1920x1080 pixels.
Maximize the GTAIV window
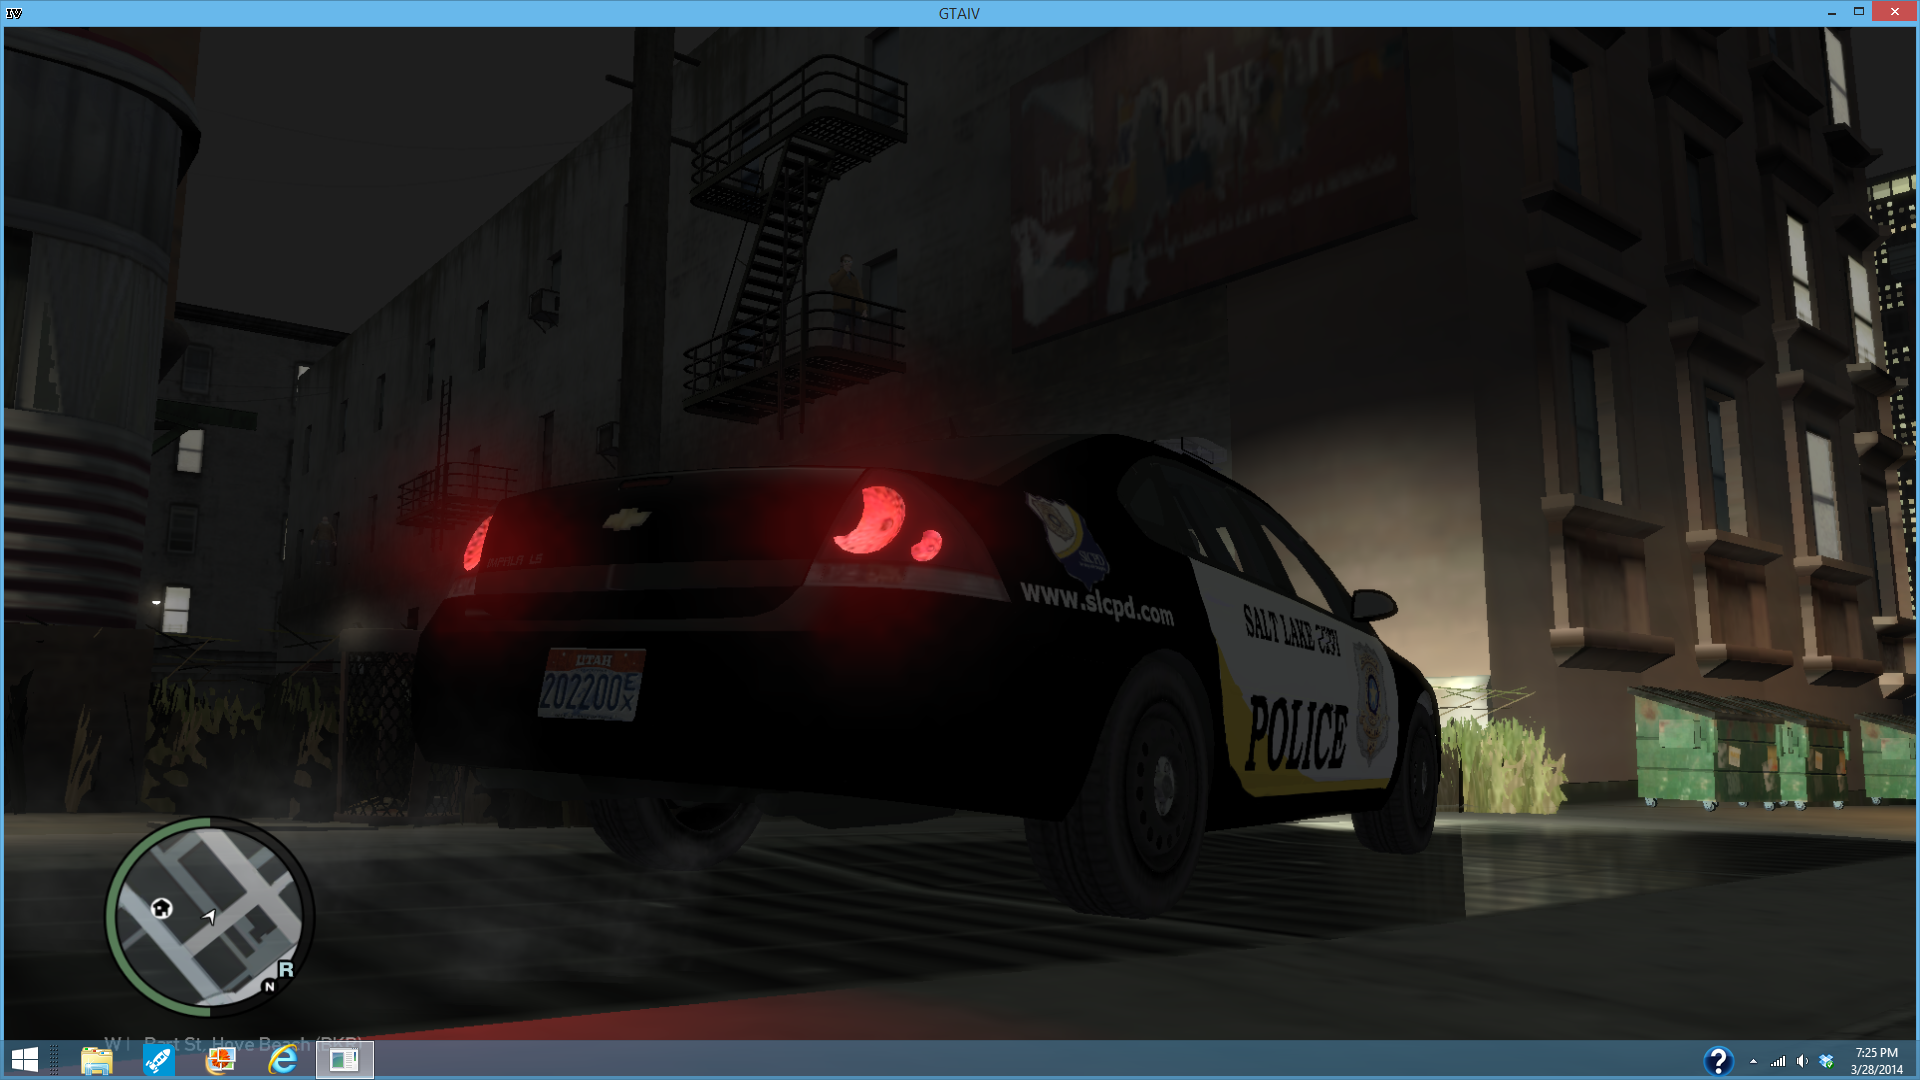tap(1859, 12)
